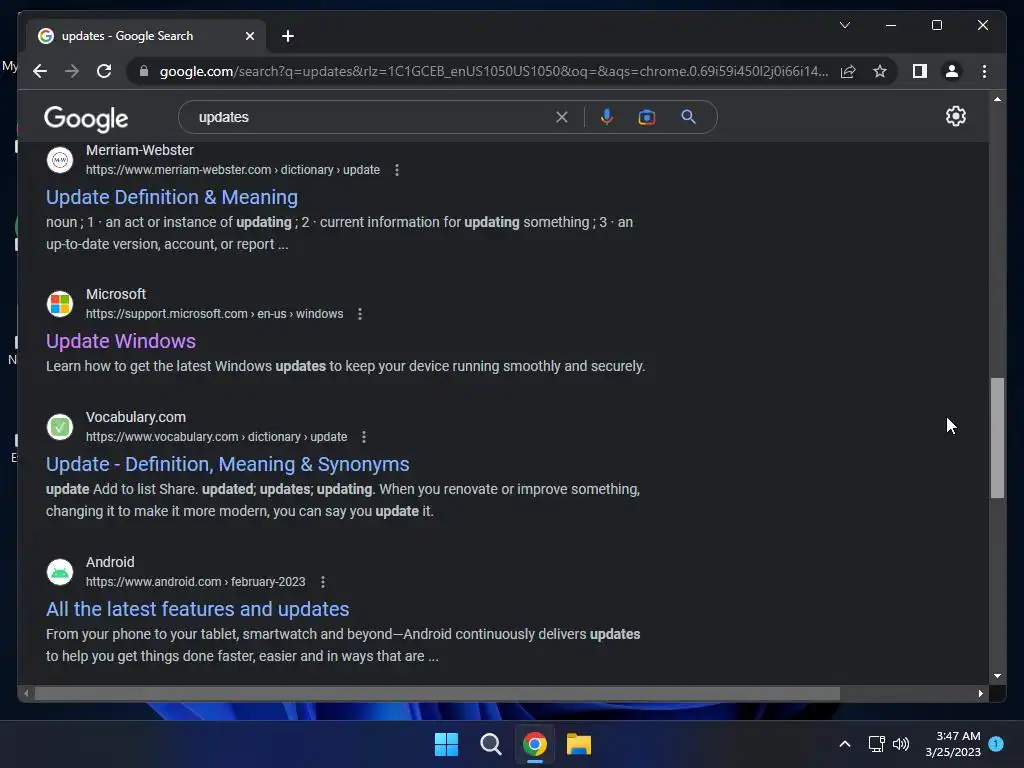Open a new browser tab
This screenshot has width=1024, height=768.
click(288, 36)
